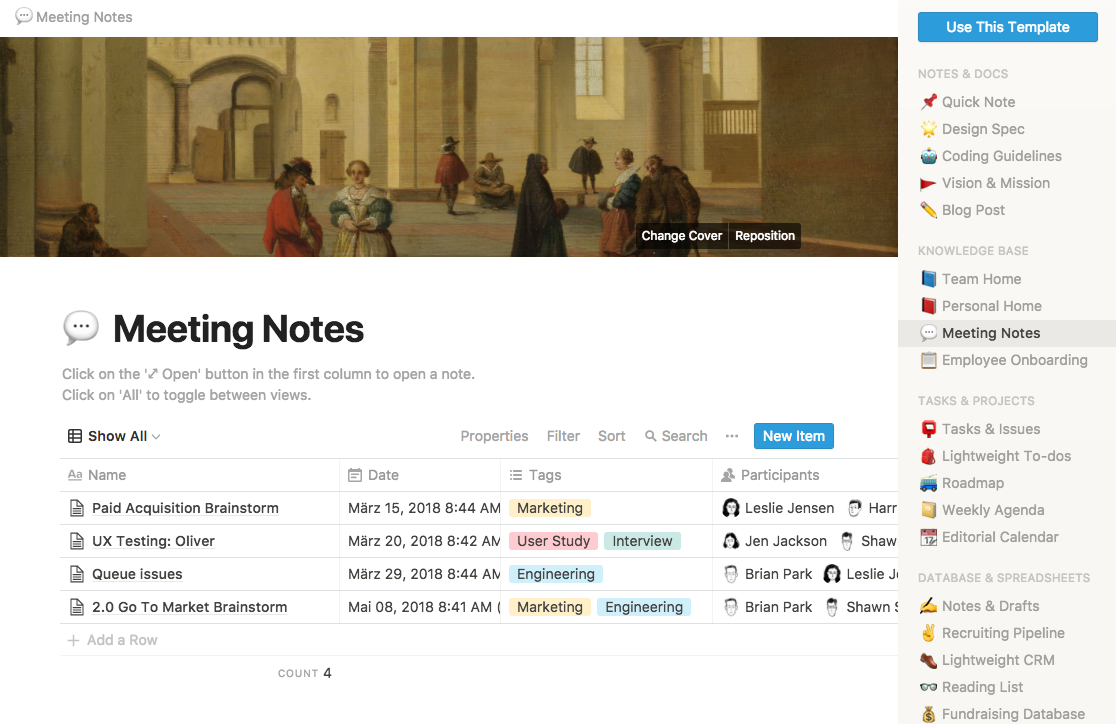Screen dimensions: 1116x724
Task: Click the red flag icon for Vision & Mission
Action: coord(928,184)
